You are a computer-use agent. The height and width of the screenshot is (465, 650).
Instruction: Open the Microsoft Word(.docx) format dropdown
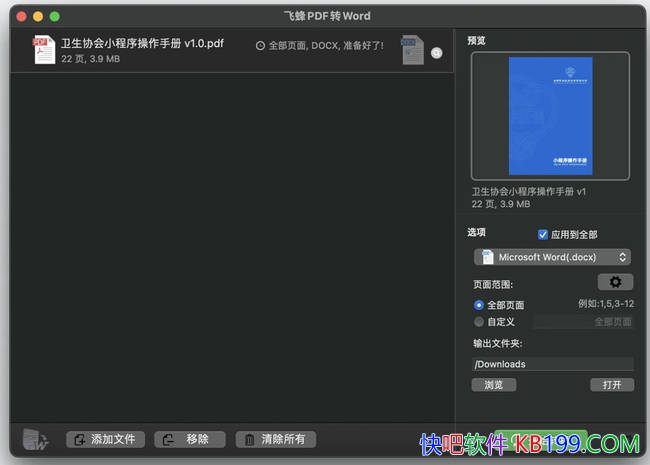[552, 258]
